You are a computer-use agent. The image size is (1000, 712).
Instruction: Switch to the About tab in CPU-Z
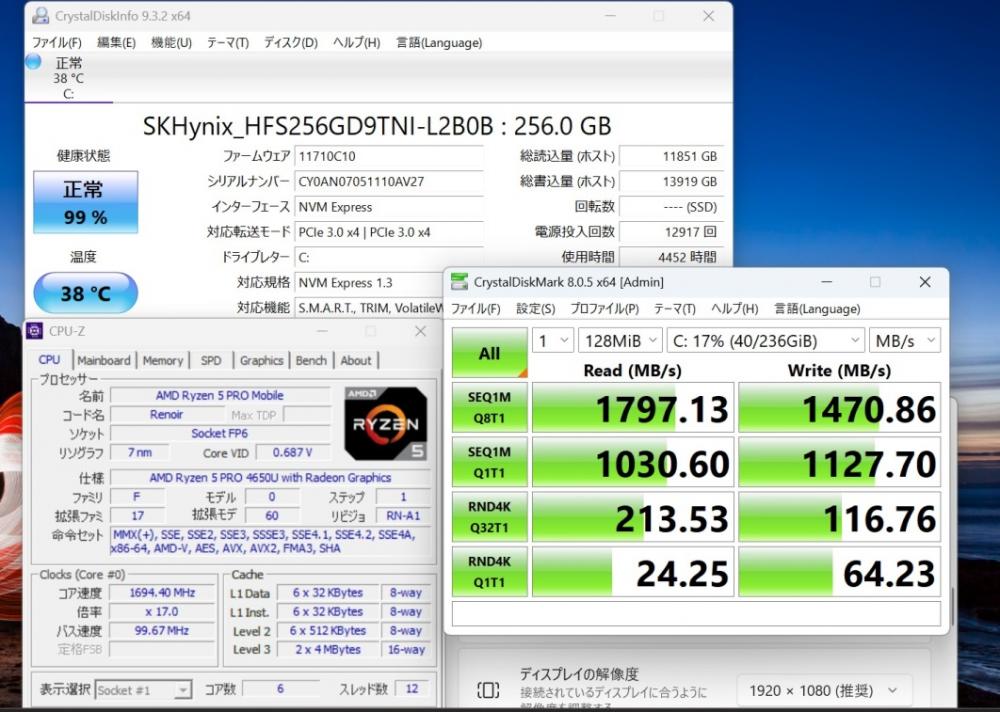[x=356, y=360]
